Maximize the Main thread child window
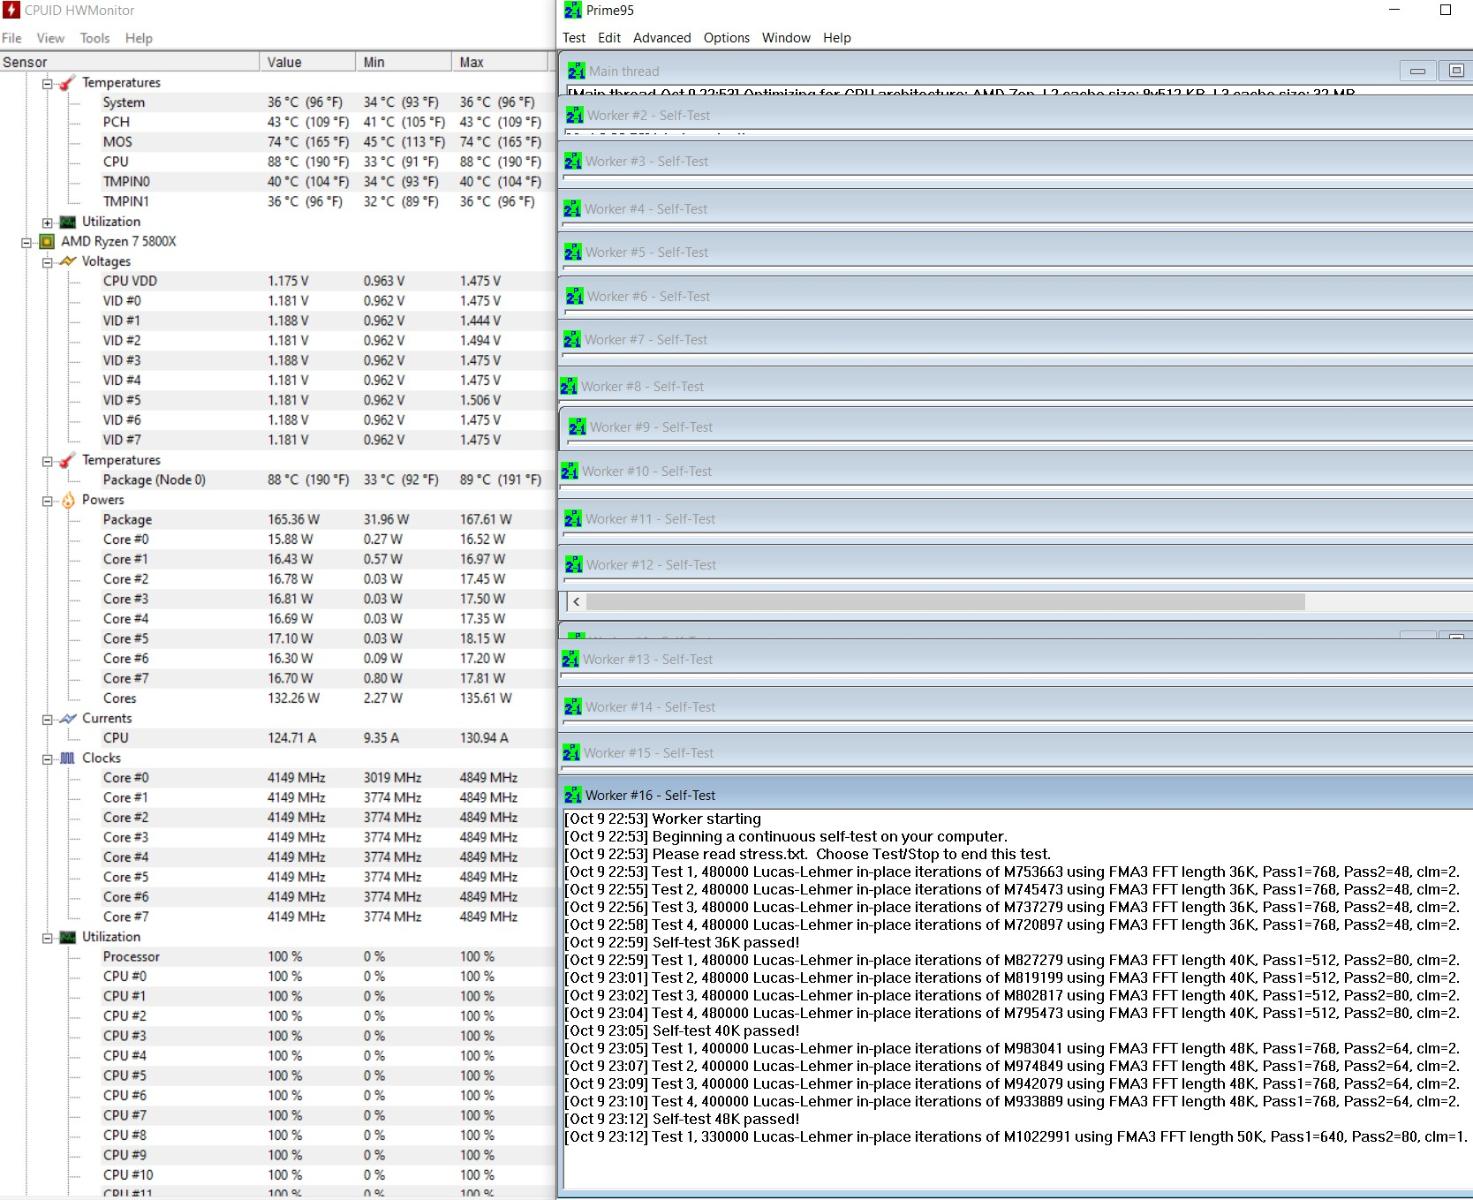This screenshot has height=1200, width=1473. [1456, 71]
